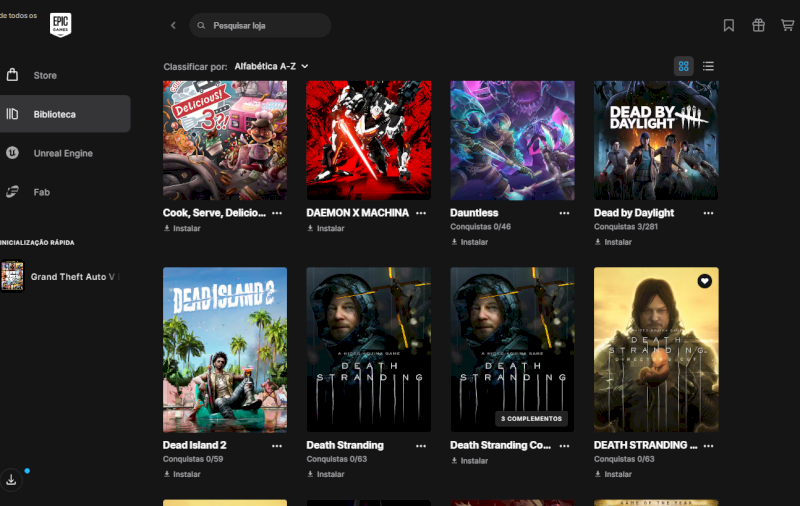Switch to grid view layout
The image size is (800, 506).
click(684, 66)
